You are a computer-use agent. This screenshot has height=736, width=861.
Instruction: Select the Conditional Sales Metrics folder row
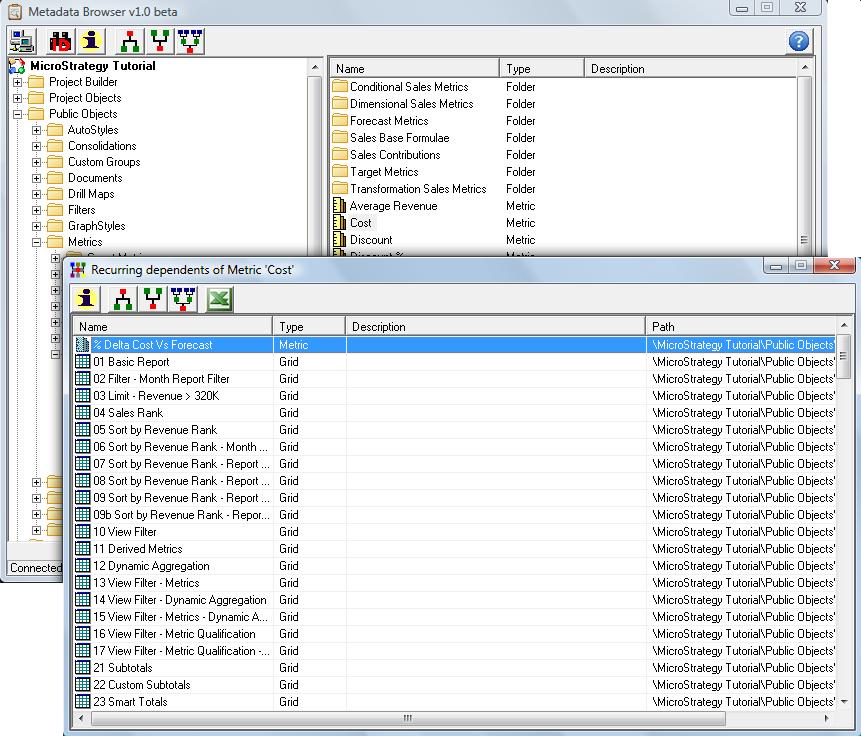click(563, 87)
